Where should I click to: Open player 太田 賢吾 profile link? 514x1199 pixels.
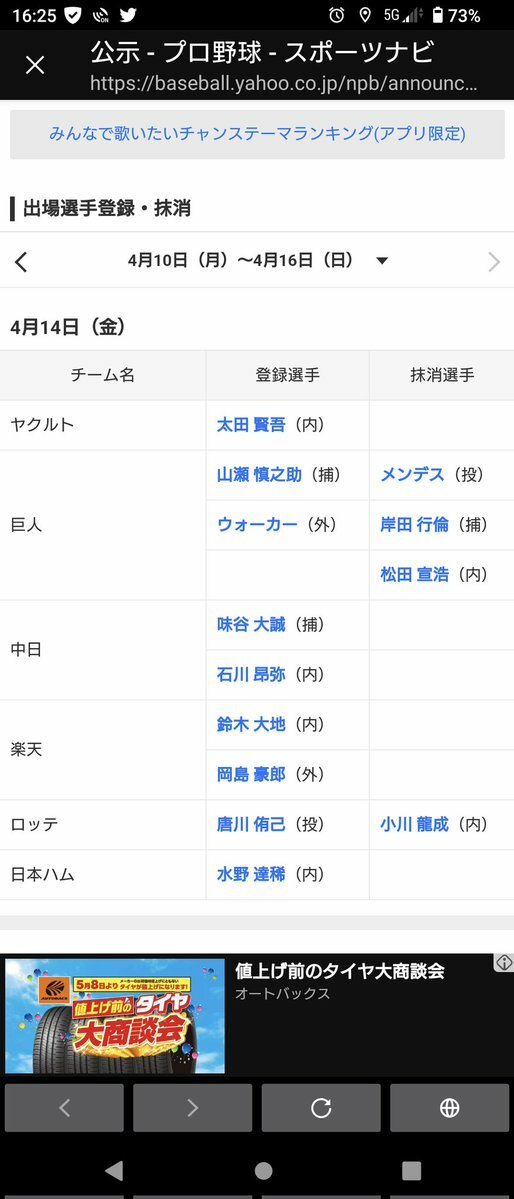click(x=251, y=425)
